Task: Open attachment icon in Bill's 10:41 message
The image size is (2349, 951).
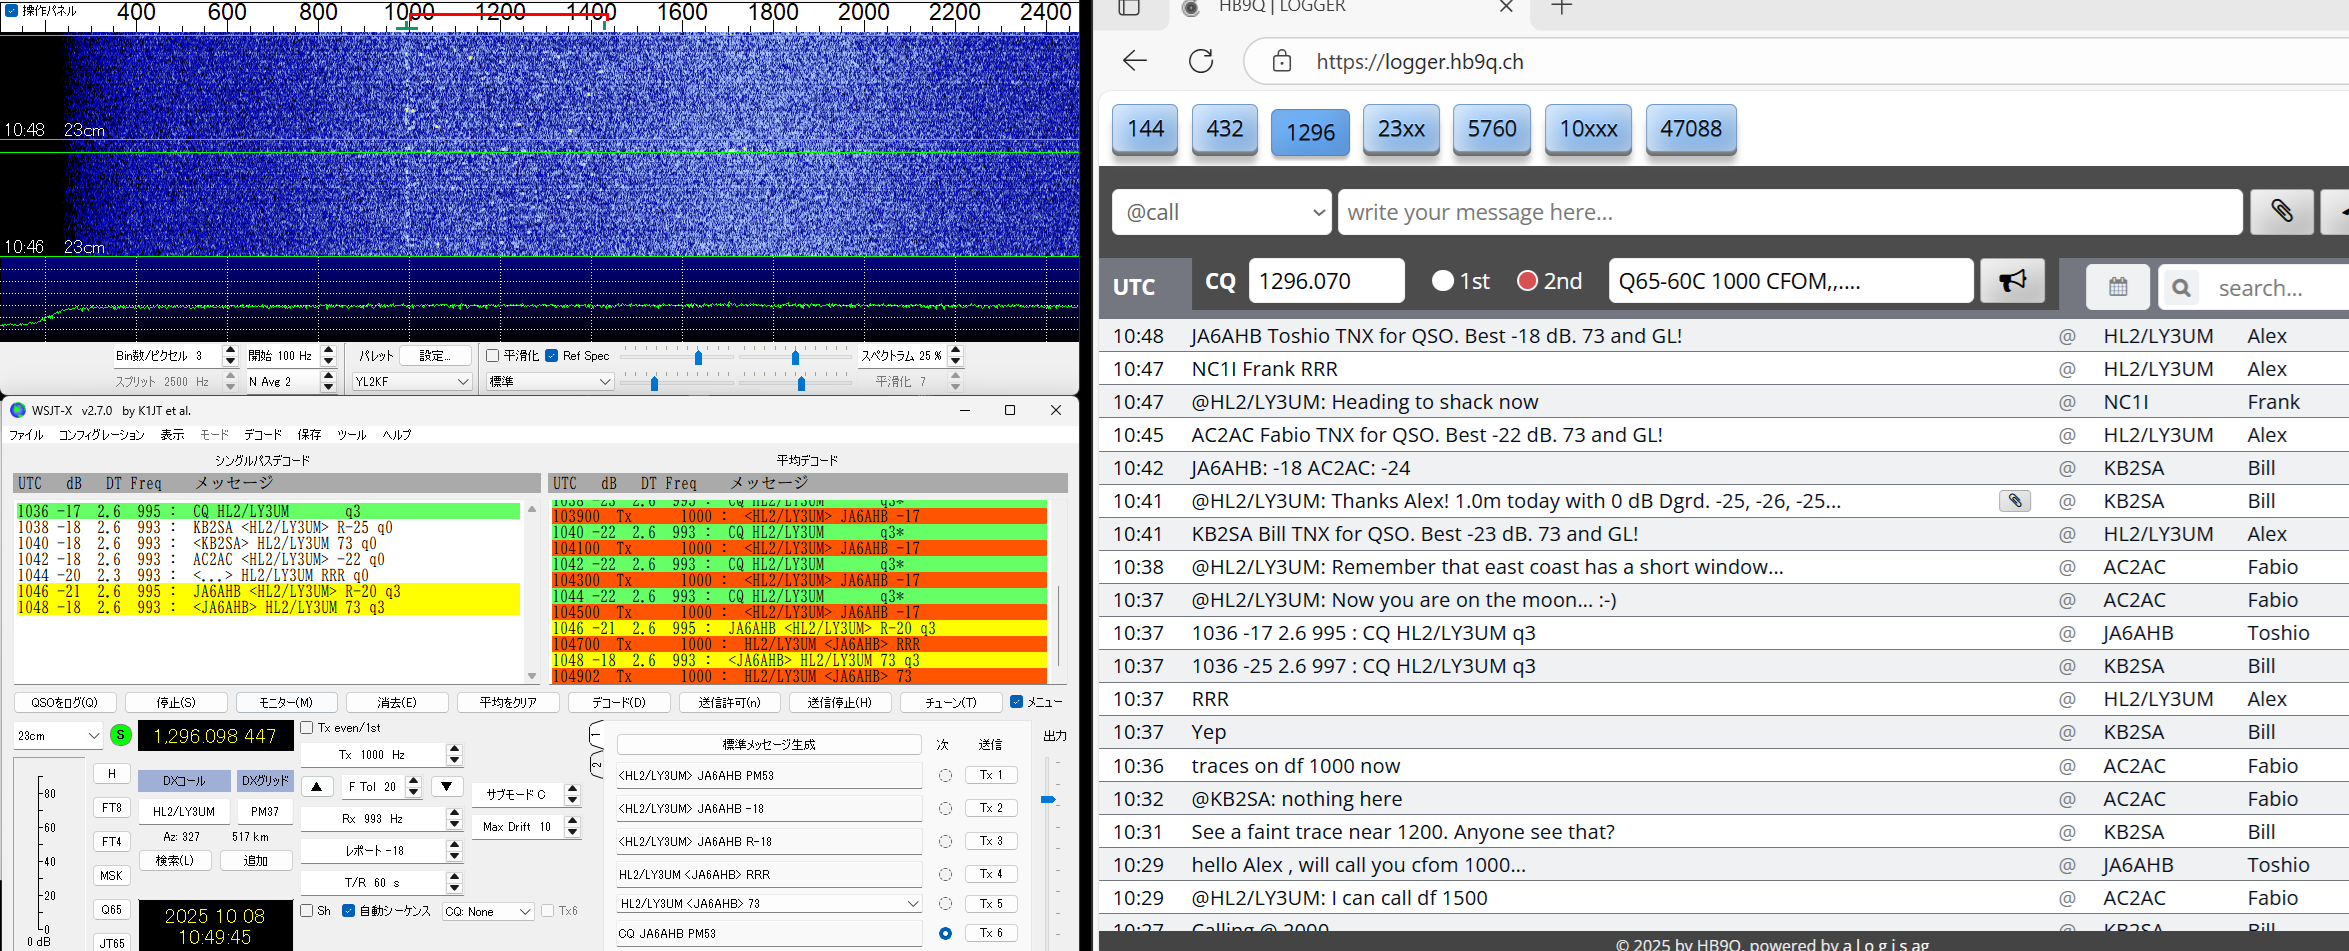Action: tap(2014, 501)
